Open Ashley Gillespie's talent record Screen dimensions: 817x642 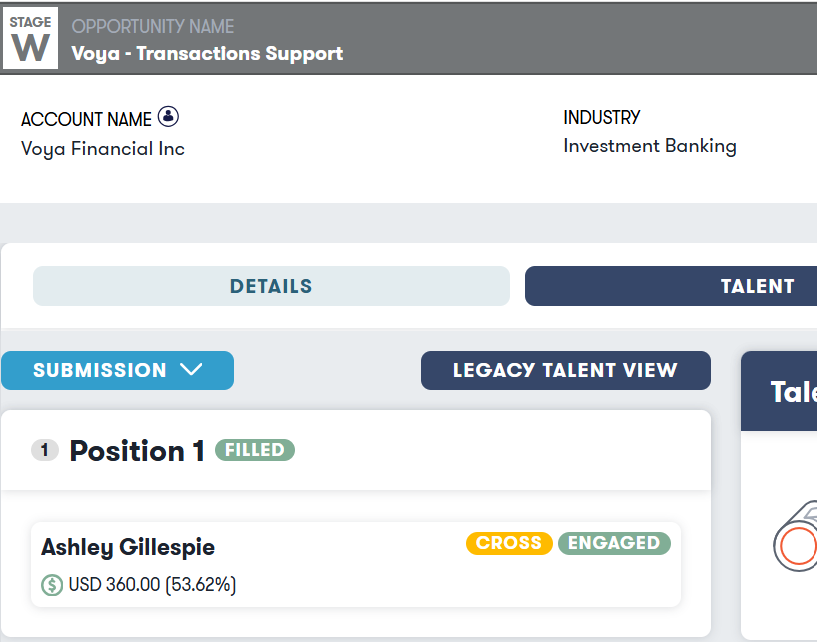(128, 547)
